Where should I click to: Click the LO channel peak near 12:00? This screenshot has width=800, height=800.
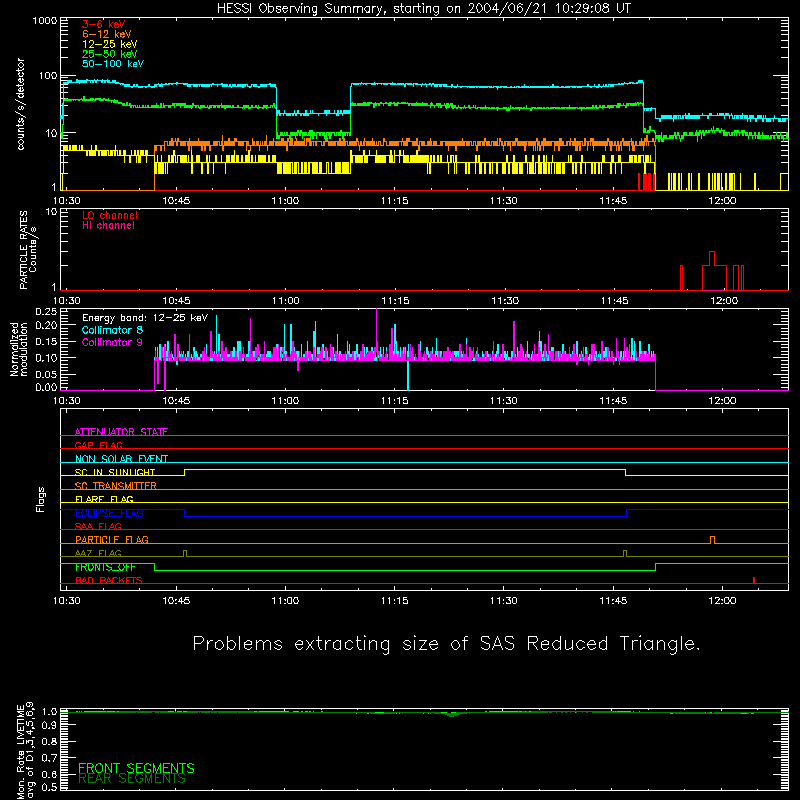pyautogui.click(x=712, y=258)
